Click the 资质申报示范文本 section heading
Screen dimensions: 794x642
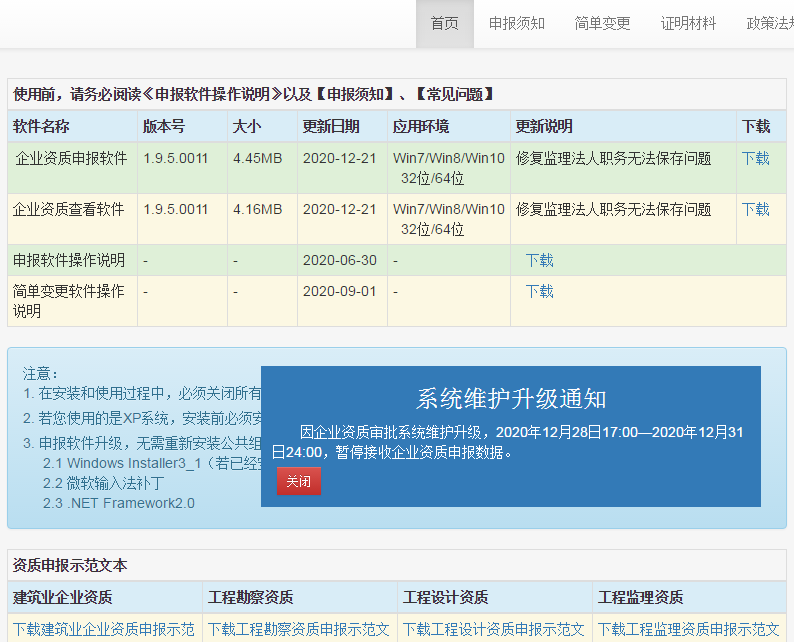click(x=71, y=565)
